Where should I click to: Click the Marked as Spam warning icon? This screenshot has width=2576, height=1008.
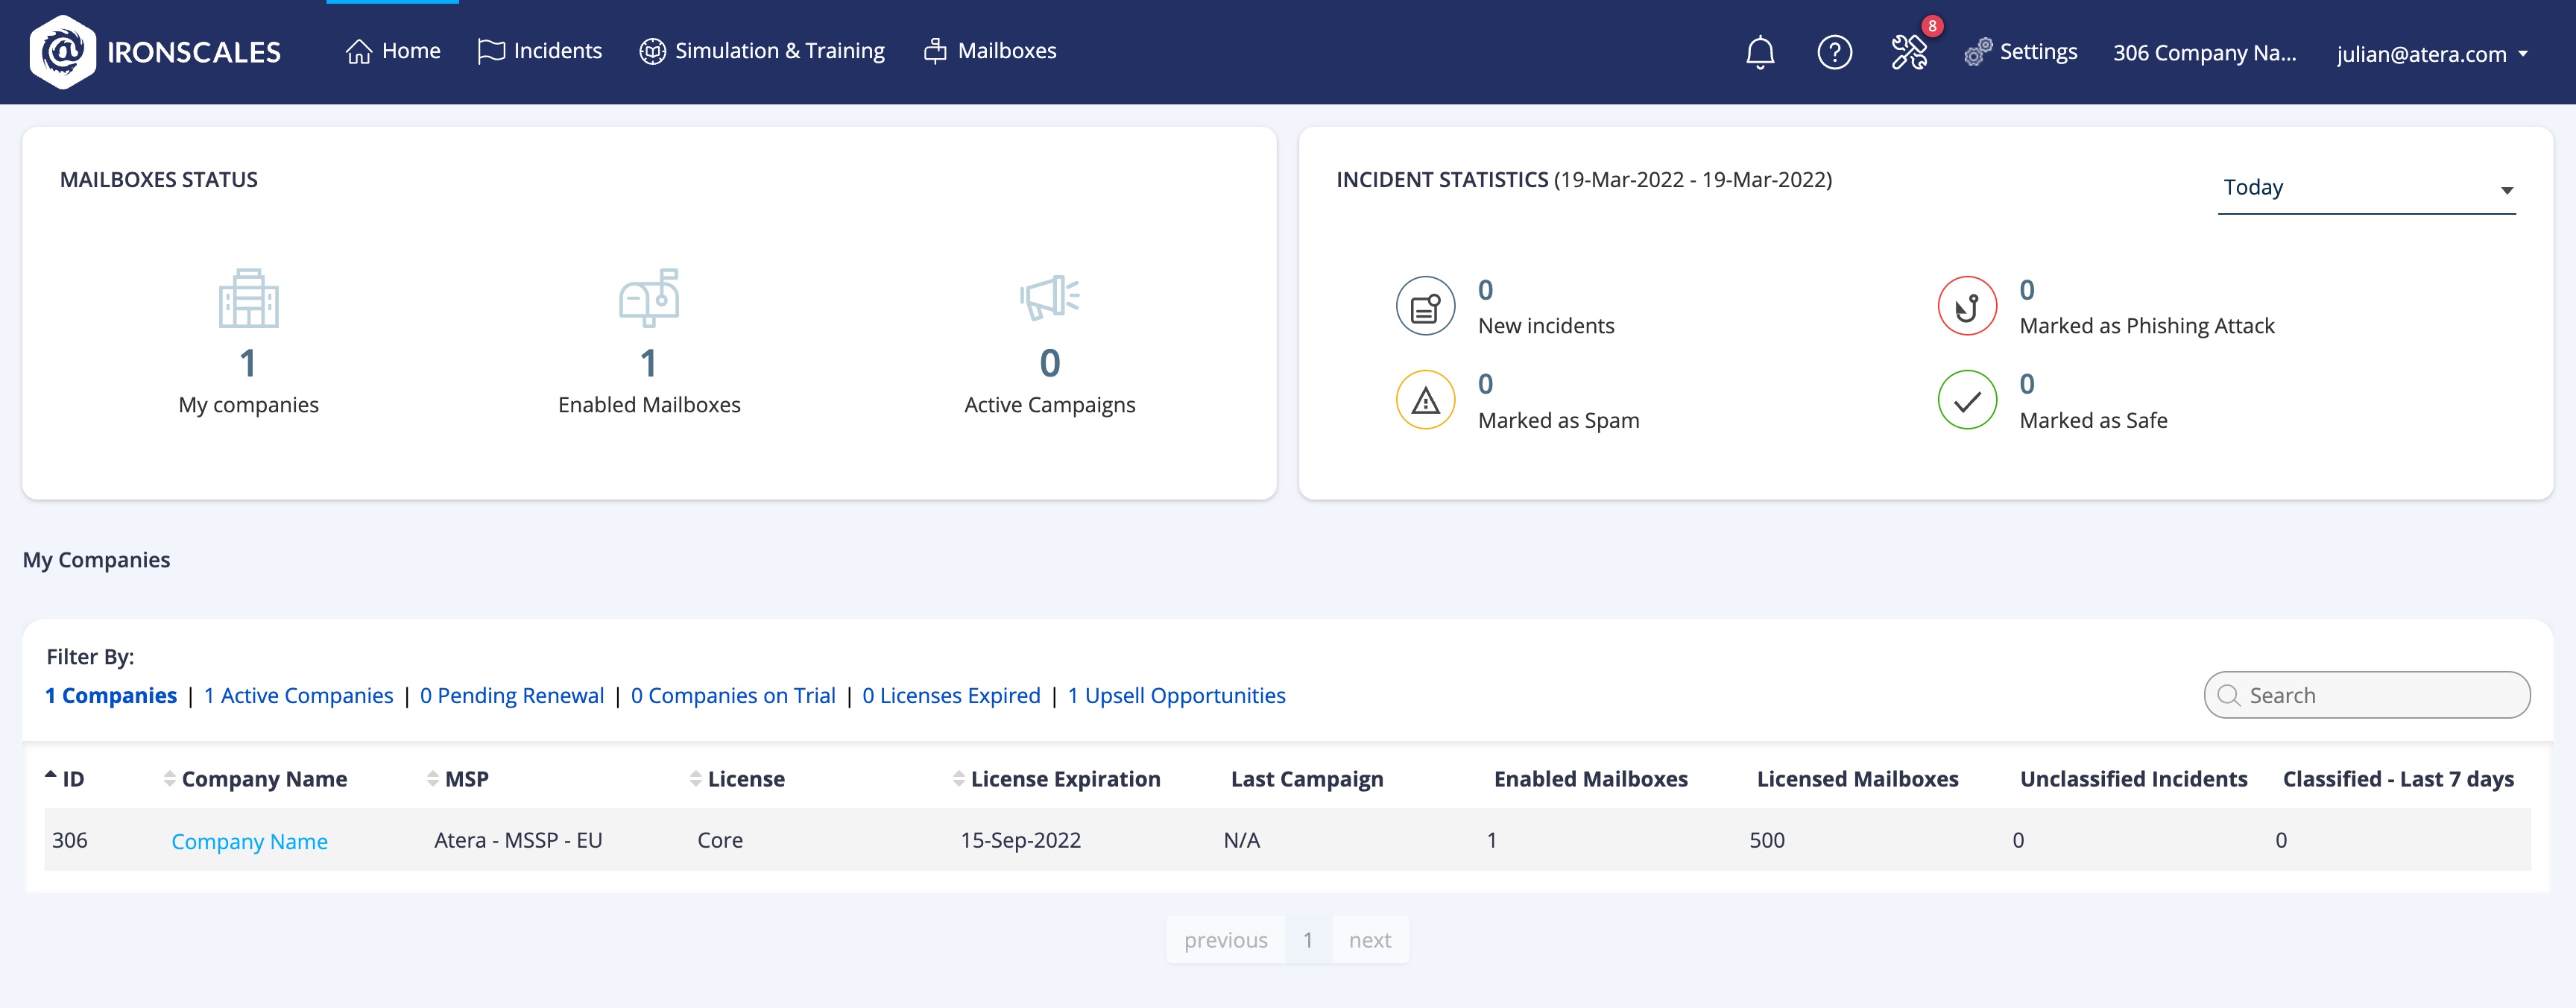click(1425, 400)
